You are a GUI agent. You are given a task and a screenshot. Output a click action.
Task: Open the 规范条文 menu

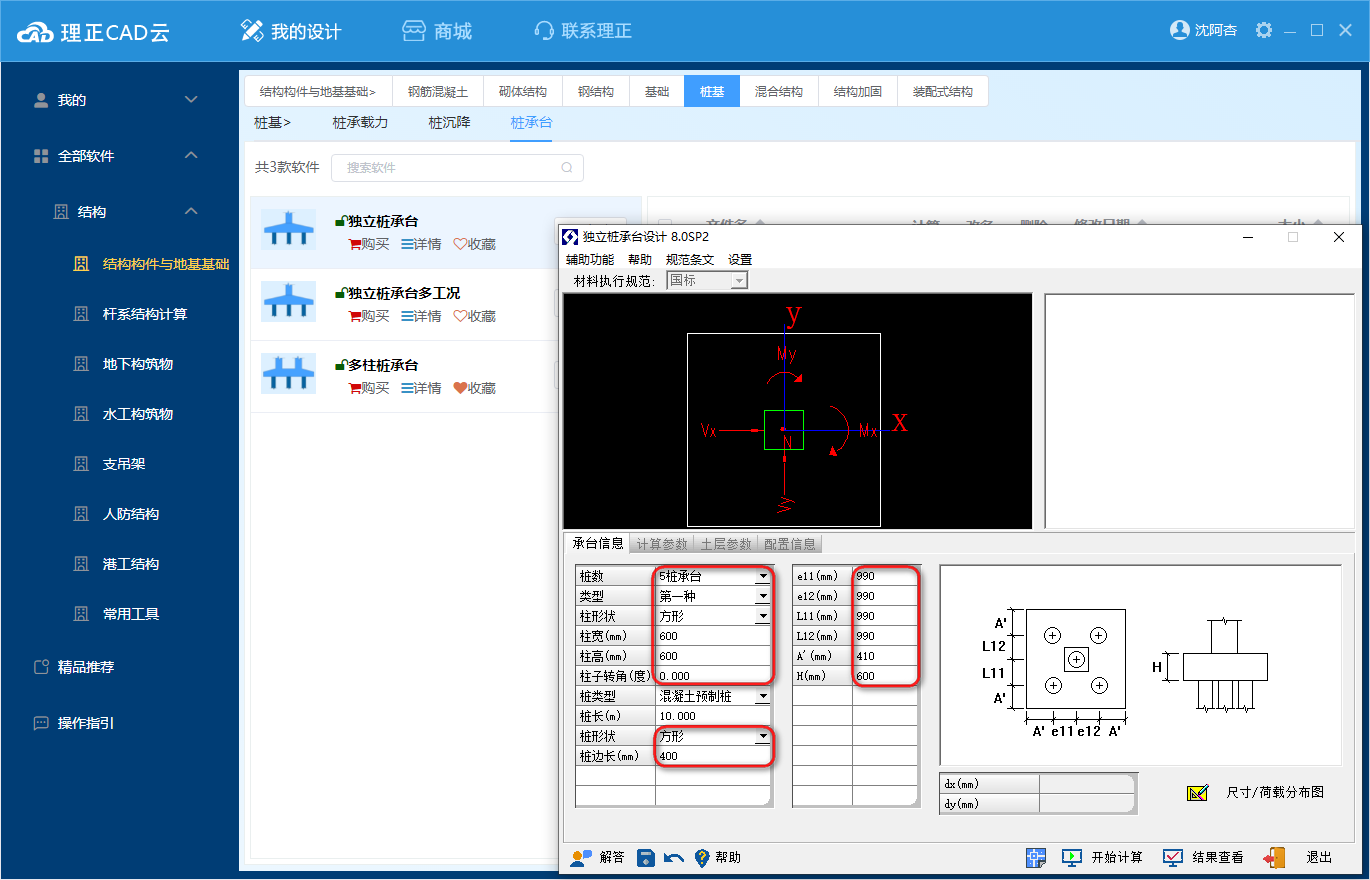point(690,260)
